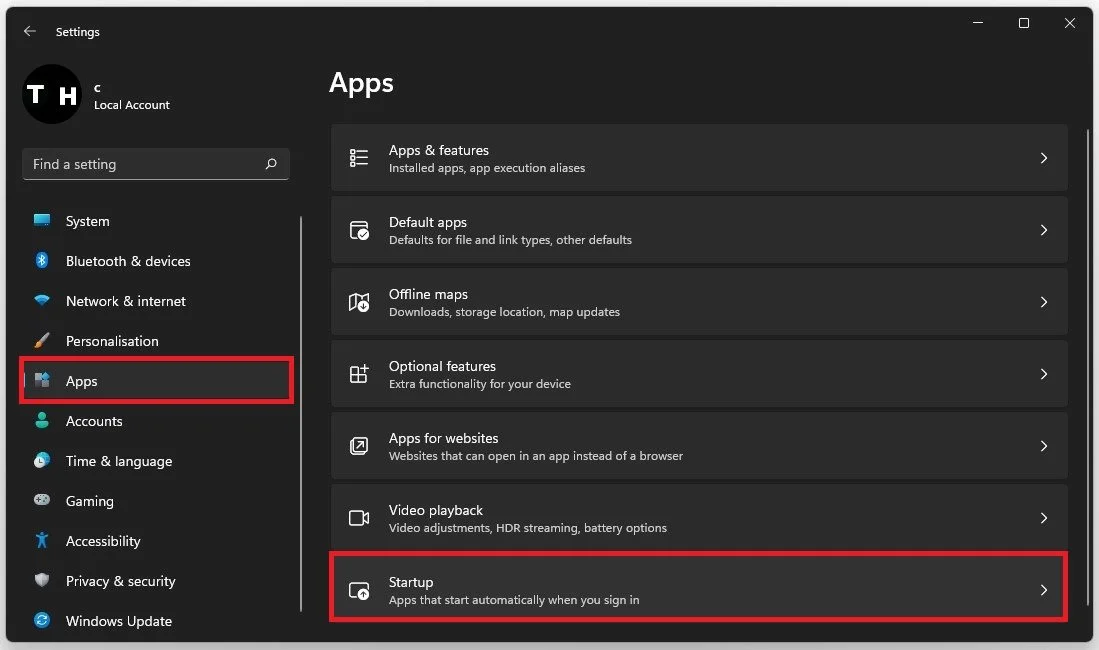This screenshot has height=650, width=1099.
Task: Open Apps & features settings
Action: click(699, 158)
